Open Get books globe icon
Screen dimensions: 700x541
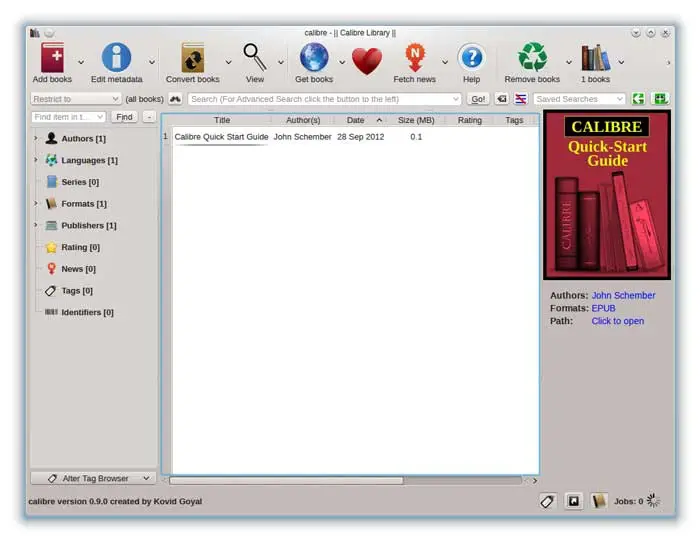point(314,58)
